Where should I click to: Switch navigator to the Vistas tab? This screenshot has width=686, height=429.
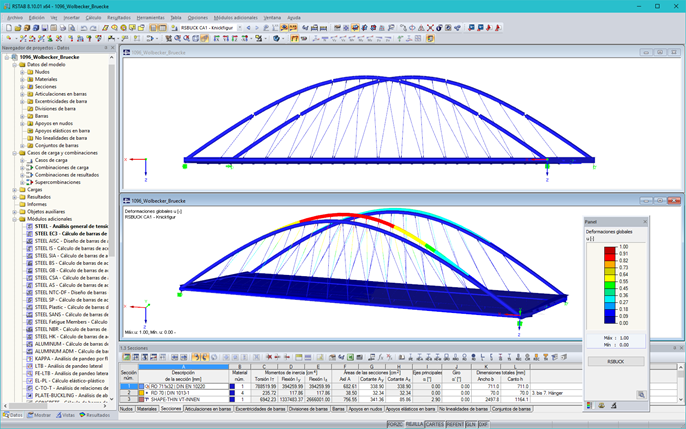pos(65,415)
